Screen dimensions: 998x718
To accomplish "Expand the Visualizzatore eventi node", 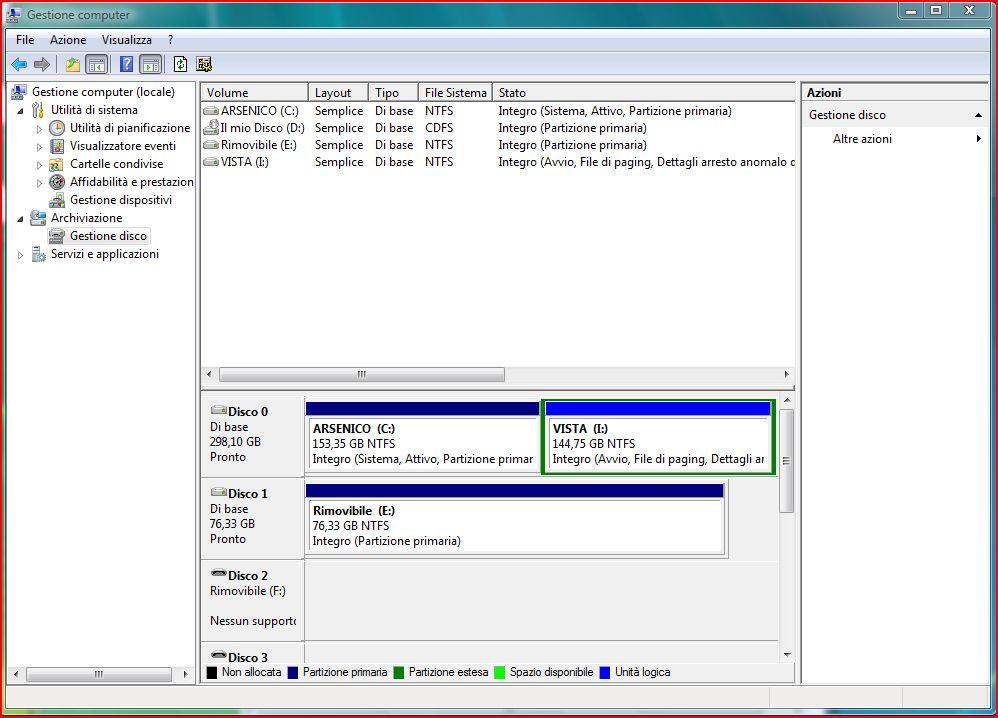I will pos(39,147).
